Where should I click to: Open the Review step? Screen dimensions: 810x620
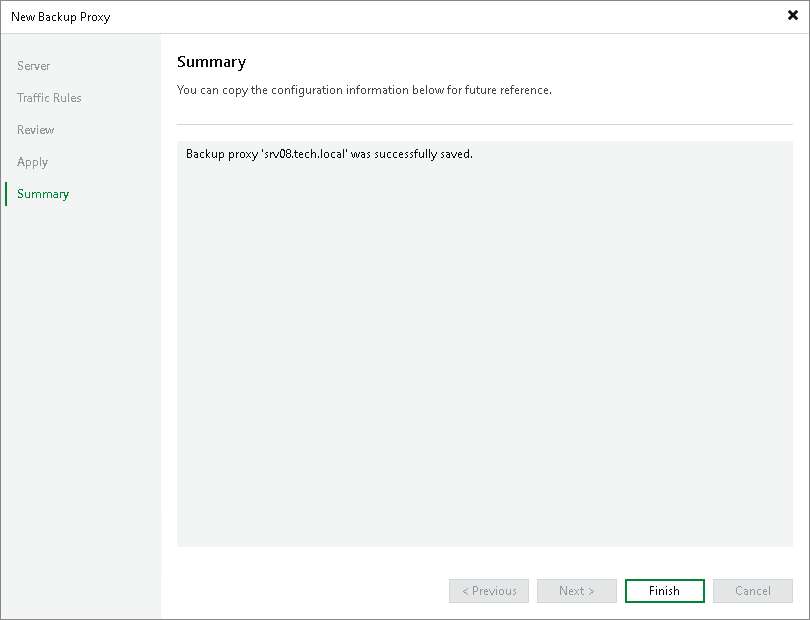[36, 130]
